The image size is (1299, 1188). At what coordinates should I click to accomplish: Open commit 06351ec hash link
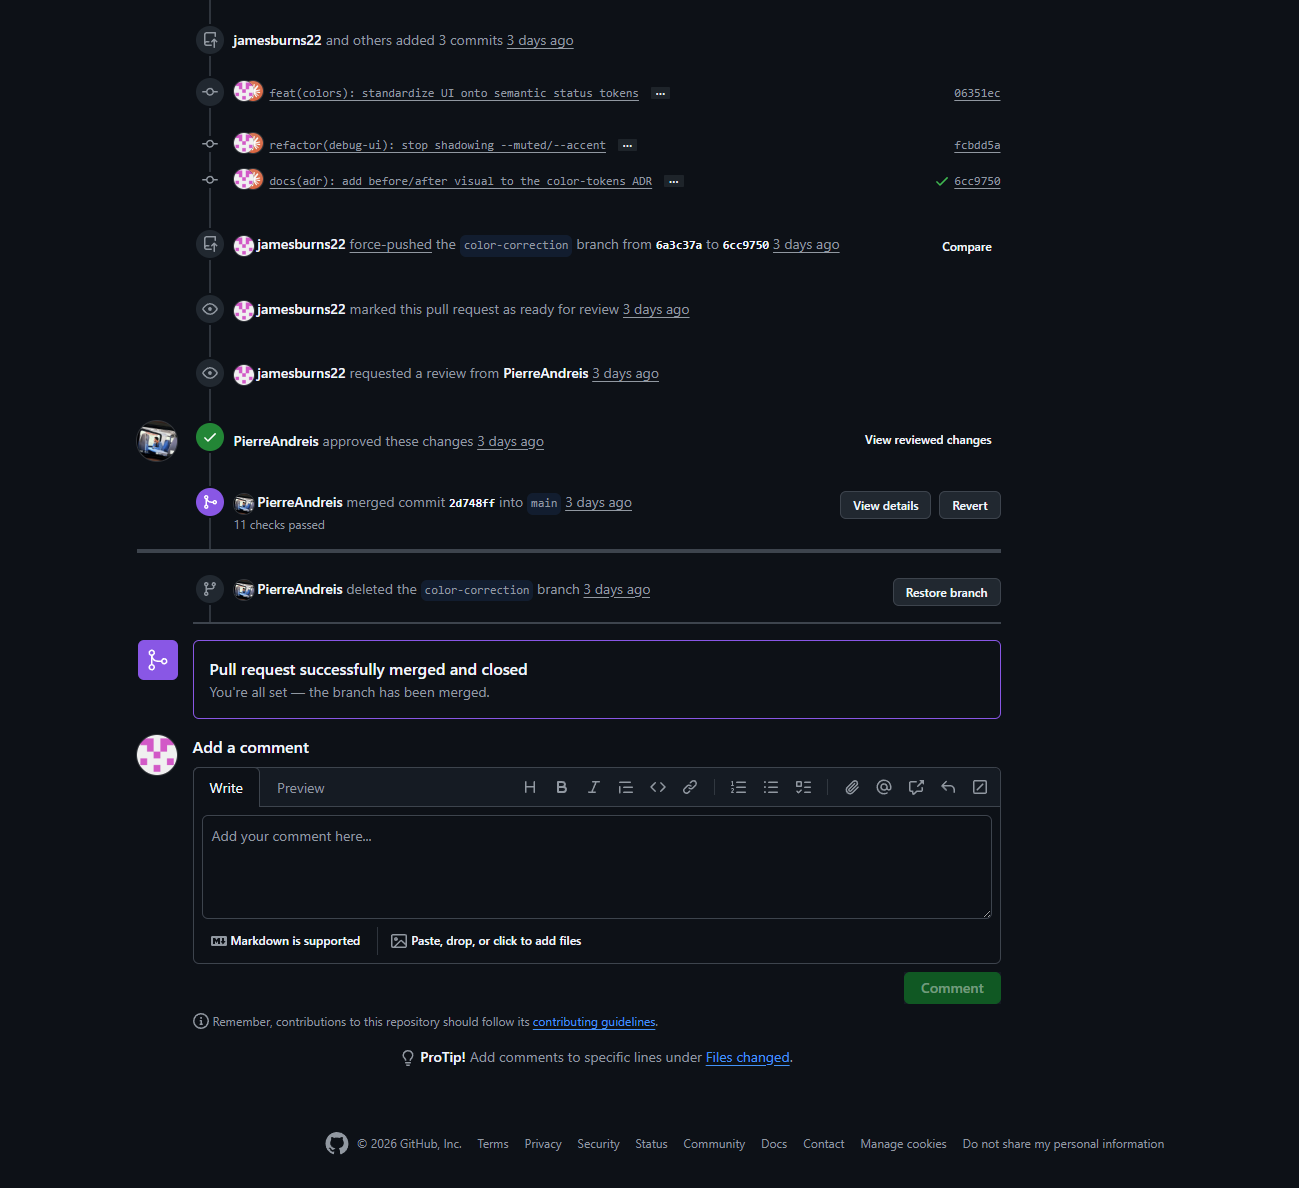pos(977,93)
